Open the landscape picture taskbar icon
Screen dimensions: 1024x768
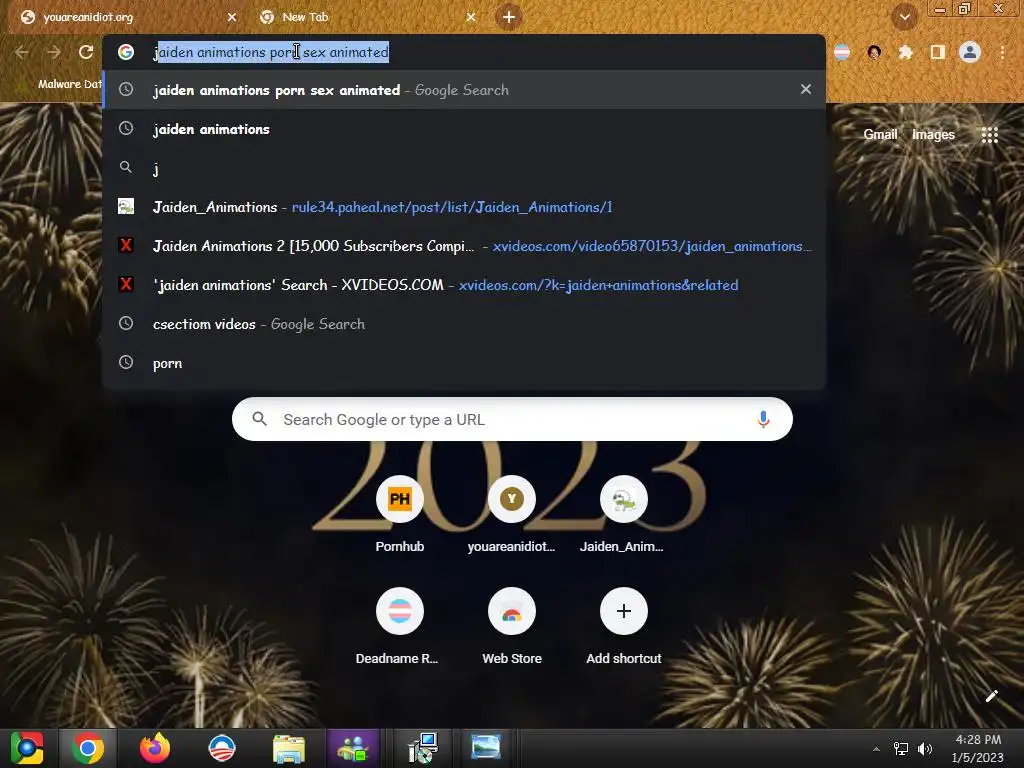[486, 748]
